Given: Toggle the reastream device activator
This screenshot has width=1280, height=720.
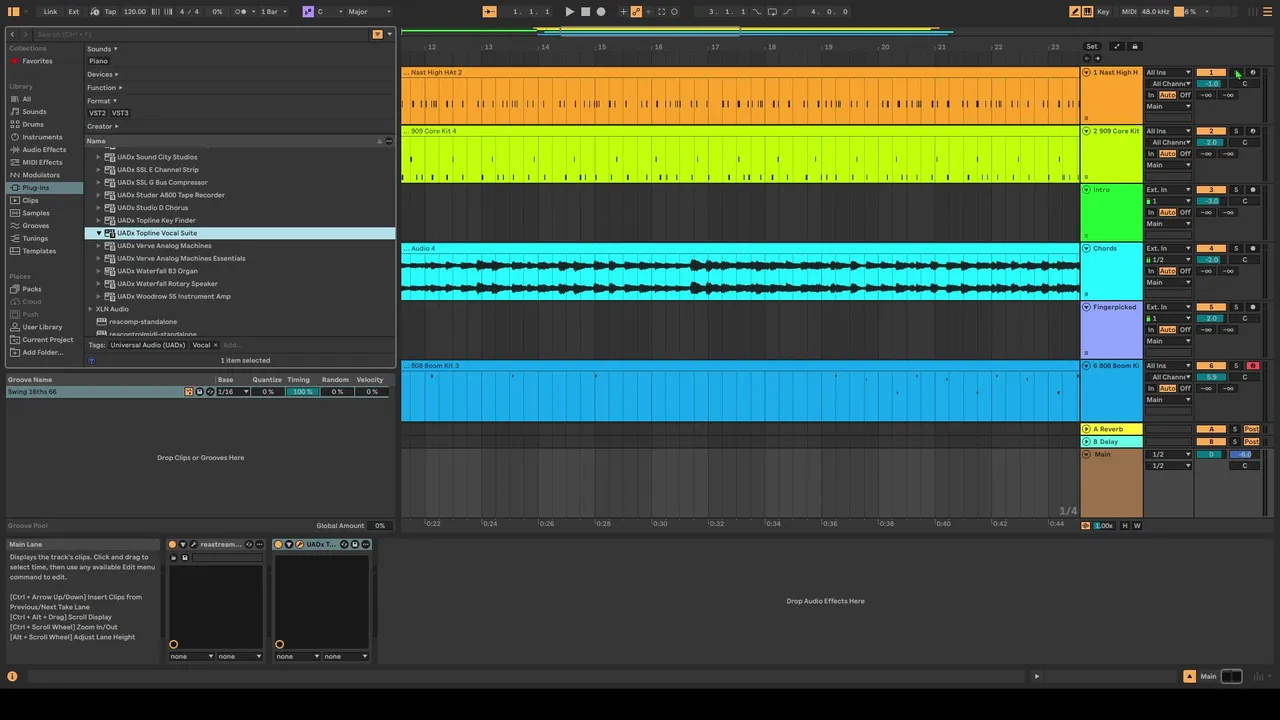Looking at the screenshot, I should tap(172, 544).
